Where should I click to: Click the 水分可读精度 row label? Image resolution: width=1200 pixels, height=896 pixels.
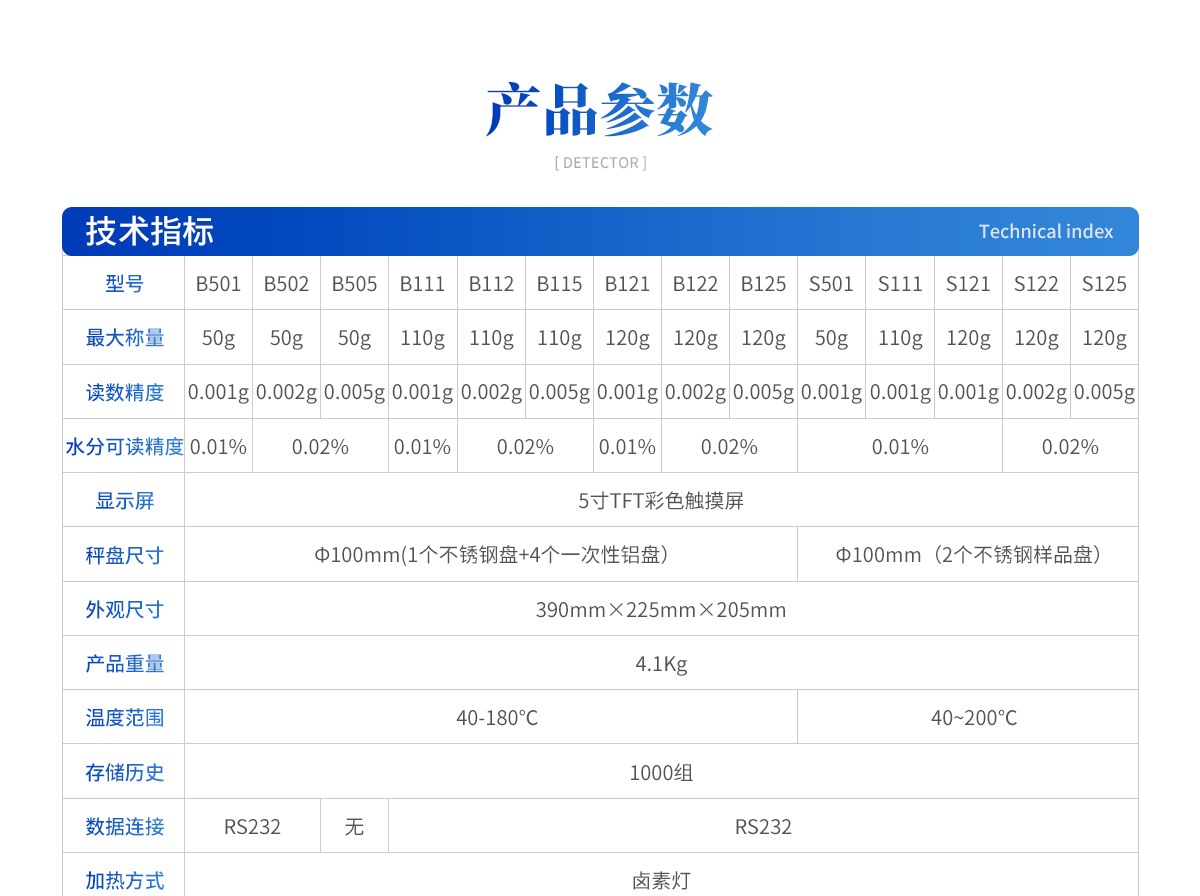[124, 446]
